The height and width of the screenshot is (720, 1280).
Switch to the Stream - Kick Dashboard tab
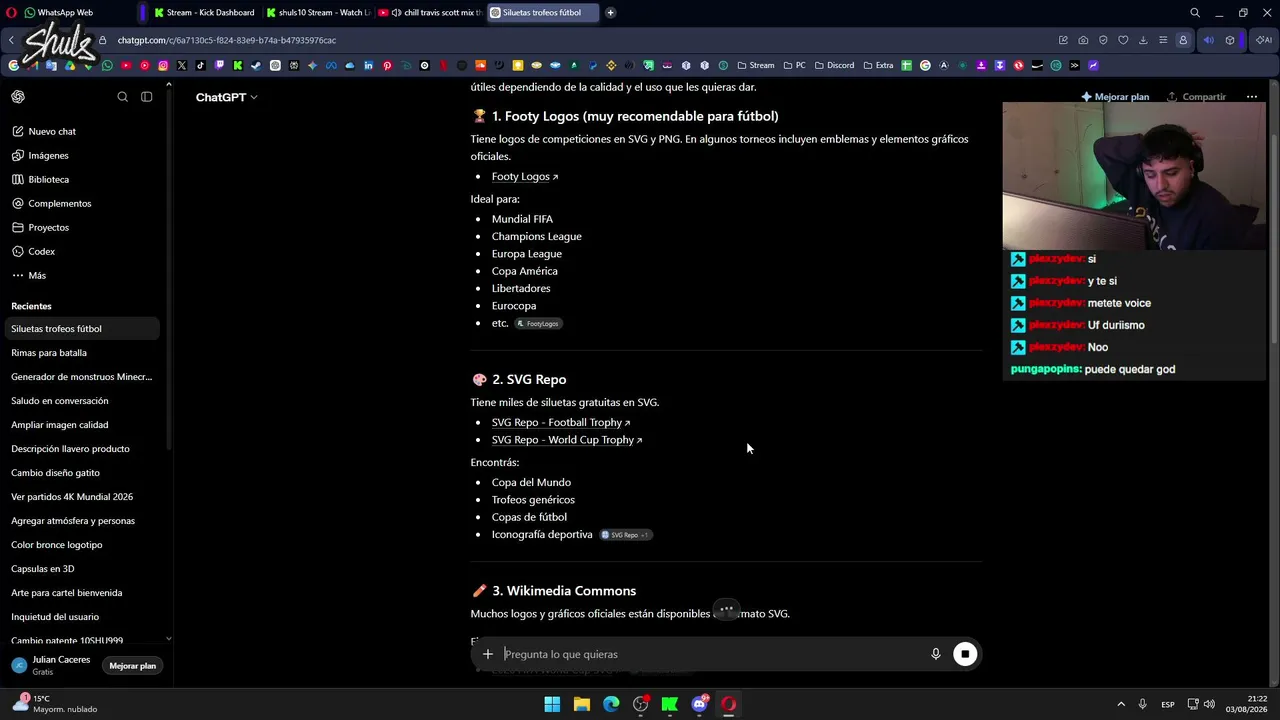(x=205, y=13)
